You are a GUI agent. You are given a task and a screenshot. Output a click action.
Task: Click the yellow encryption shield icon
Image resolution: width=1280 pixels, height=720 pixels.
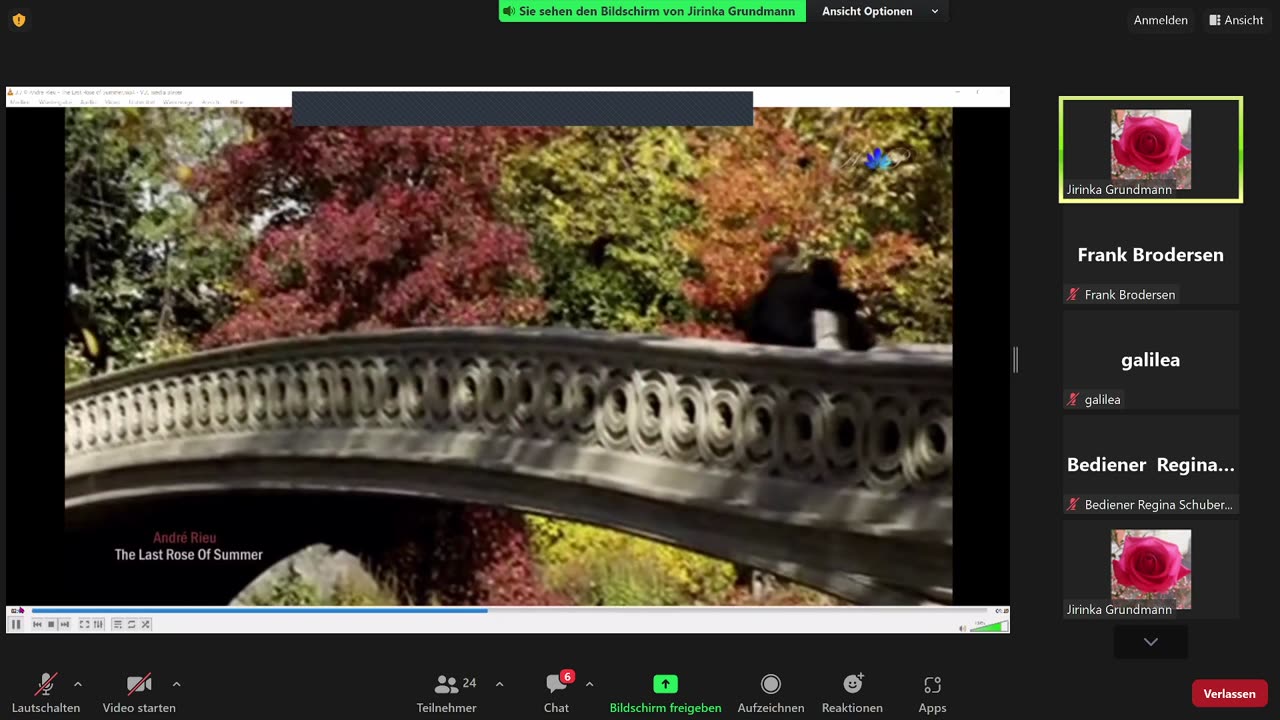point(18,20)
